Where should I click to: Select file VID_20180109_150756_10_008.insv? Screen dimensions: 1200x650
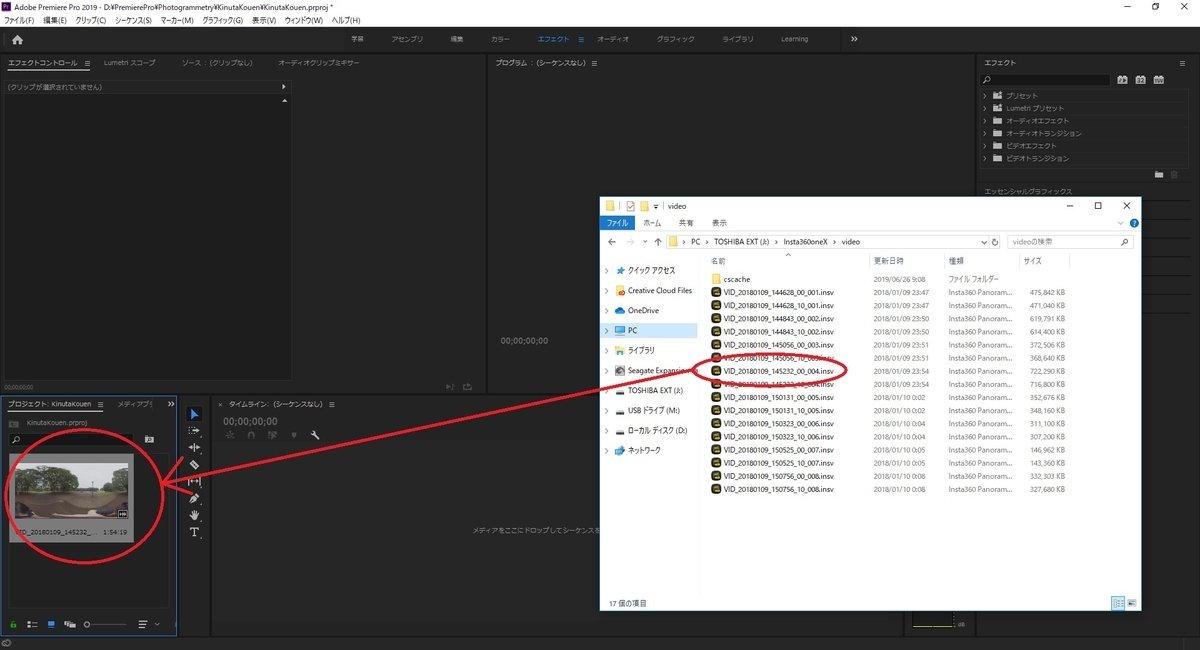click(778, 490)
